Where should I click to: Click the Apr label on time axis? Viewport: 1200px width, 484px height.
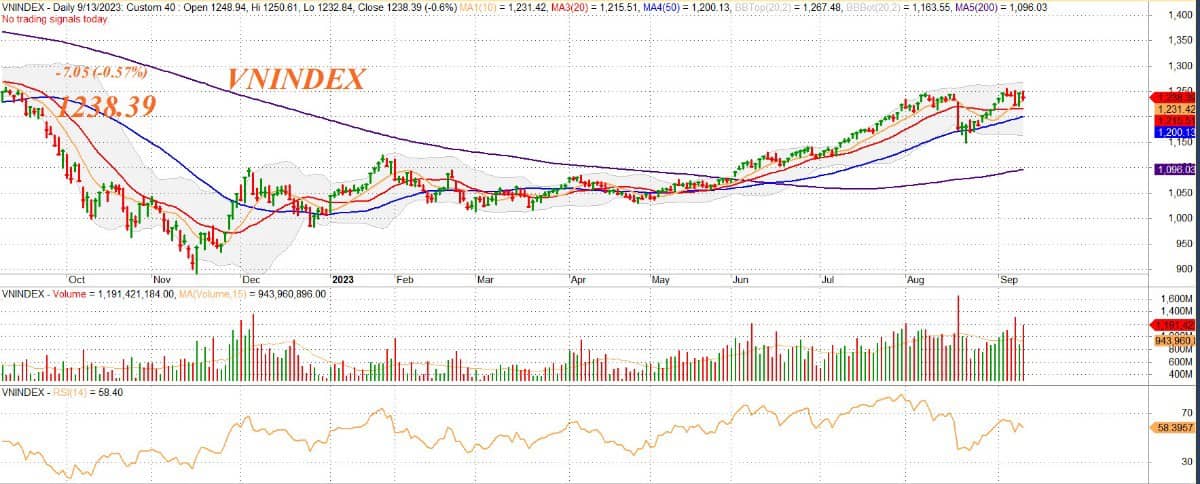578,281
